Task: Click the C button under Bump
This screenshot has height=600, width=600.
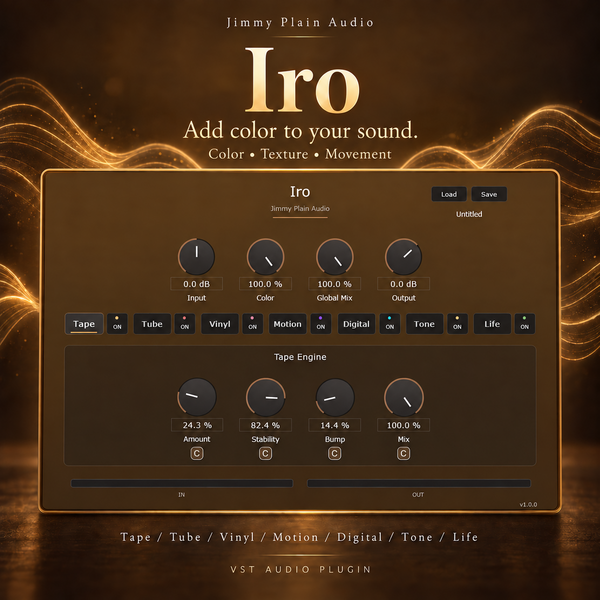Action: point(334,453)
